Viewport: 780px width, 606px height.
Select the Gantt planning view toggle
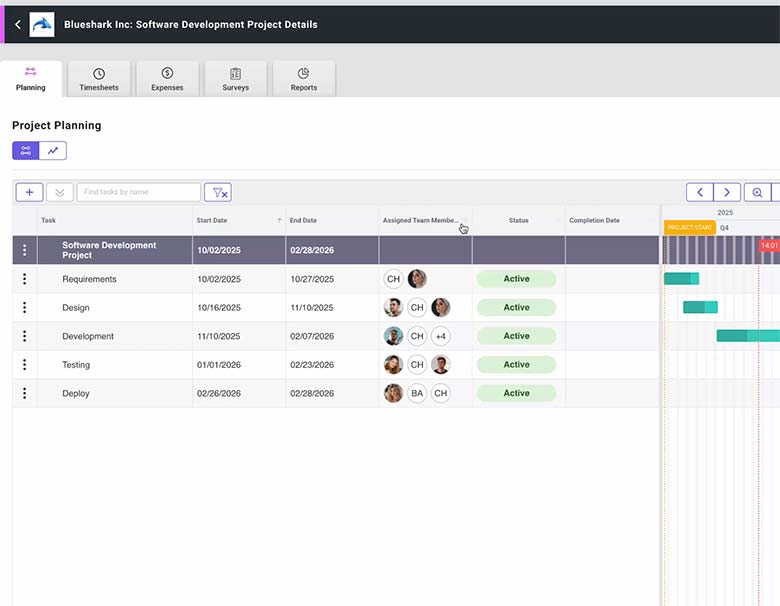[x=26, y=150]
